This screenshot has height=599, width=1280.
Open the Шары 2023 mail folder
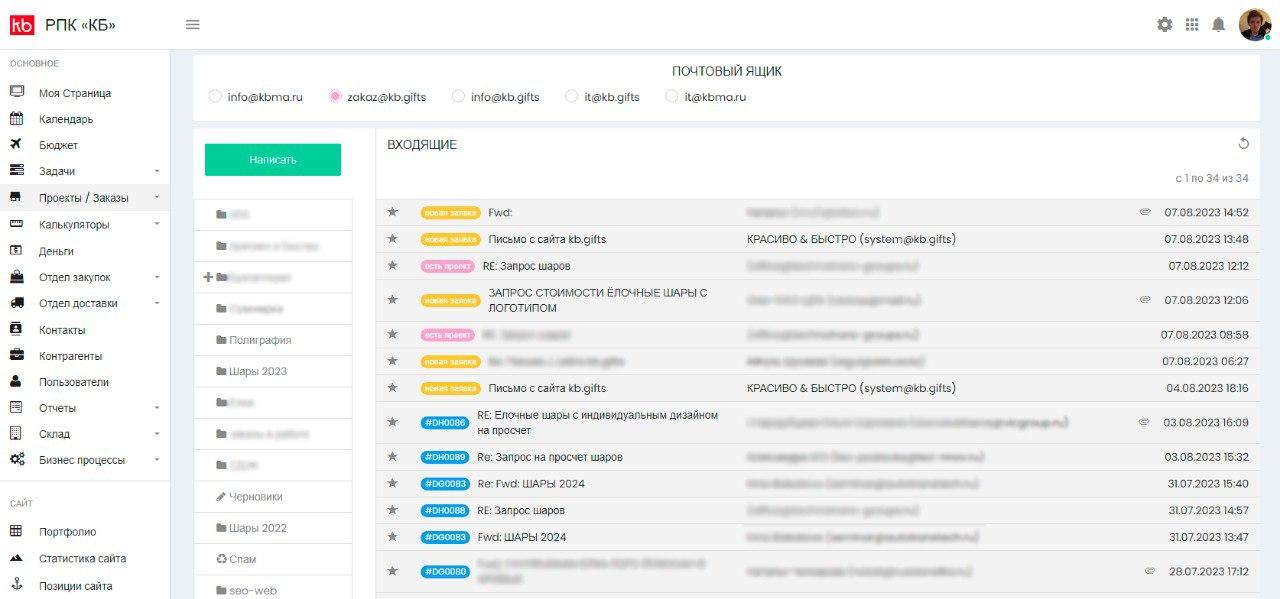point(257,371)
